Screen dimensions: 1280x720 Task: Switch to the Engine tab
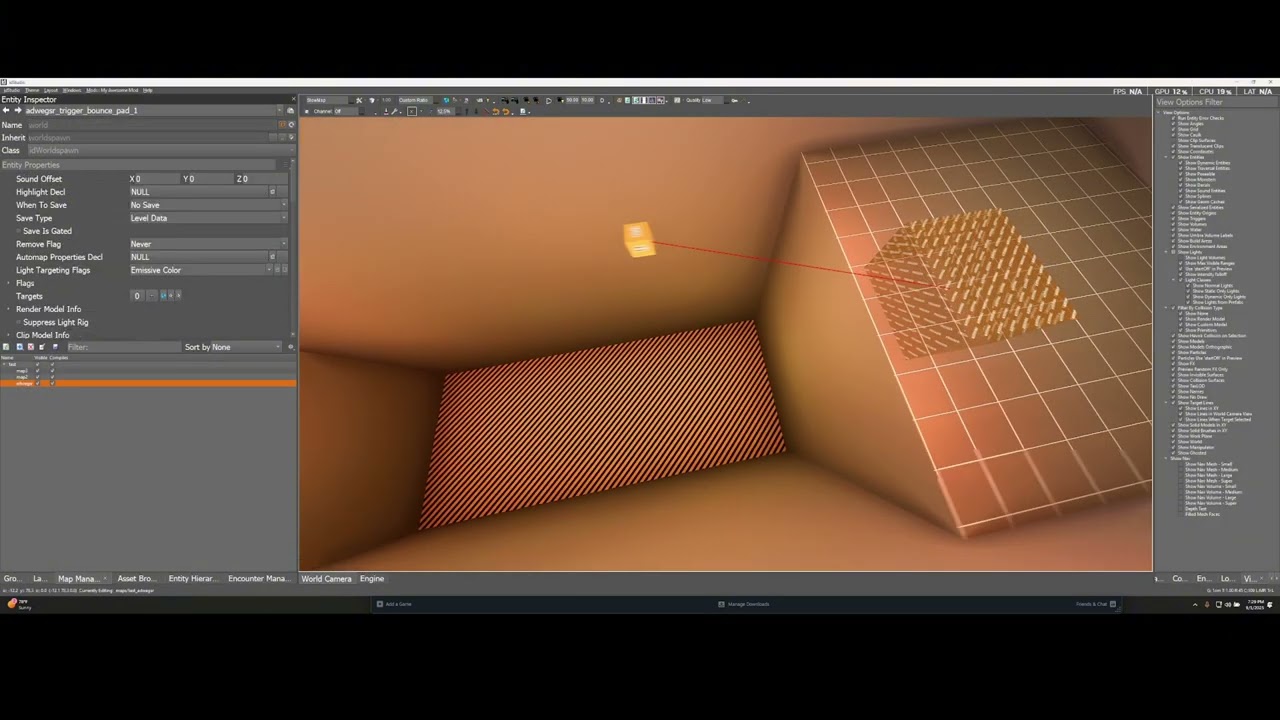372,578
